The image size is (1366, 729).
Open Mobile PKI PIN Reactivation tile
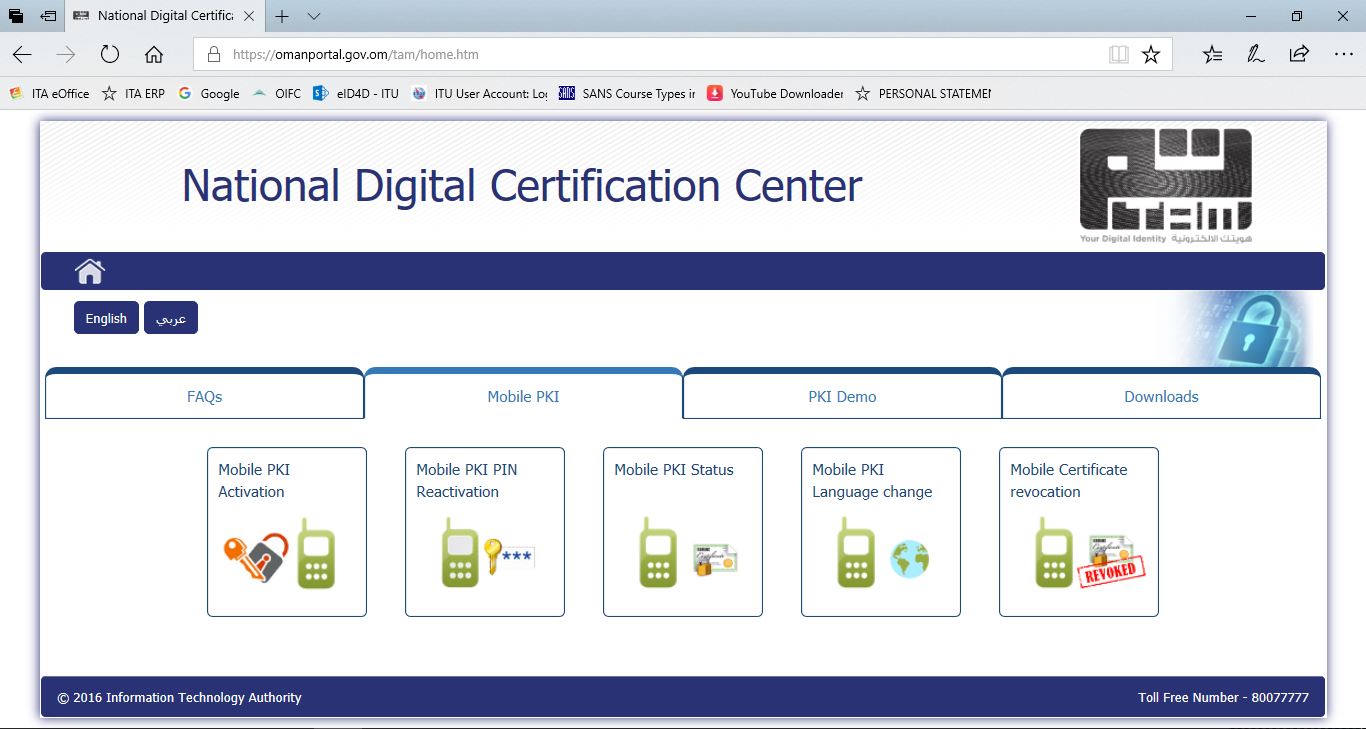484,532
